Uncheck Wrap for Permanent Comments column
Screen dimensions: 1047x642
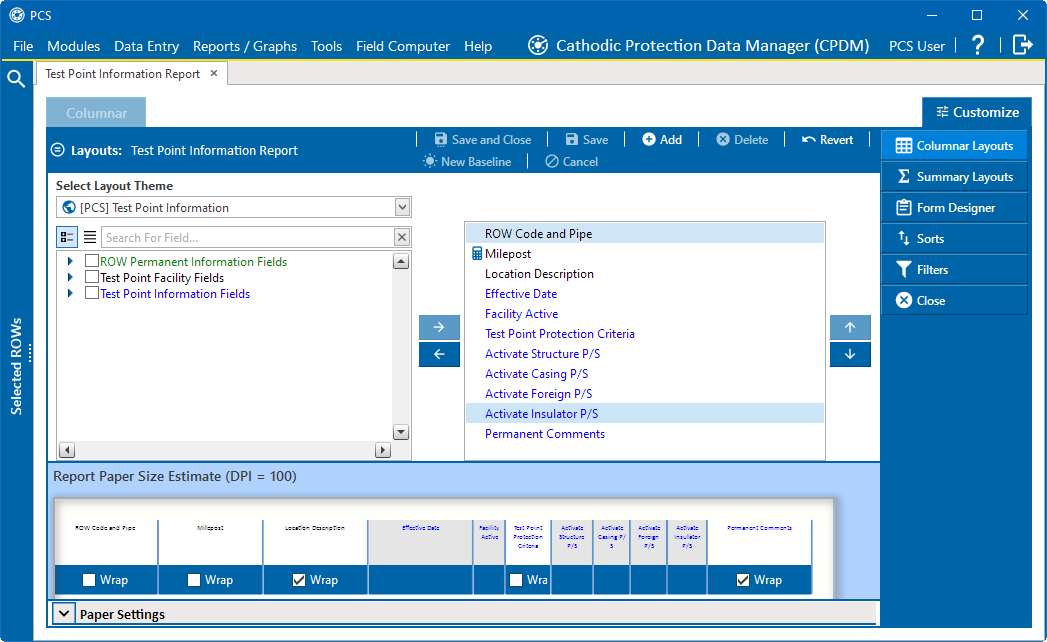coord(743,580)
